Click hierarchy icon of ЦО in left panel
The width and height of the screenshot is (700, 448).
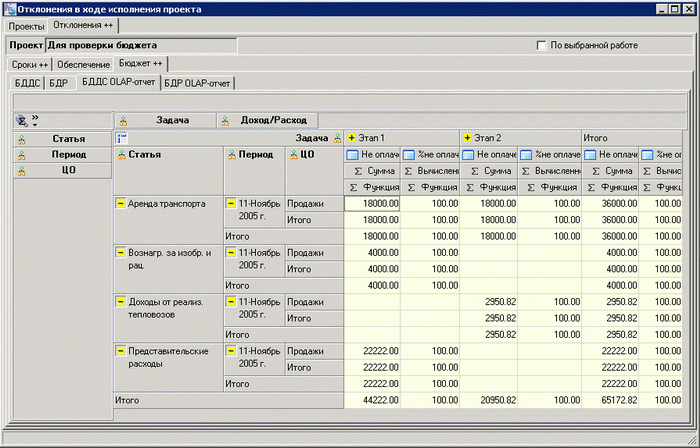coord(21,170)
